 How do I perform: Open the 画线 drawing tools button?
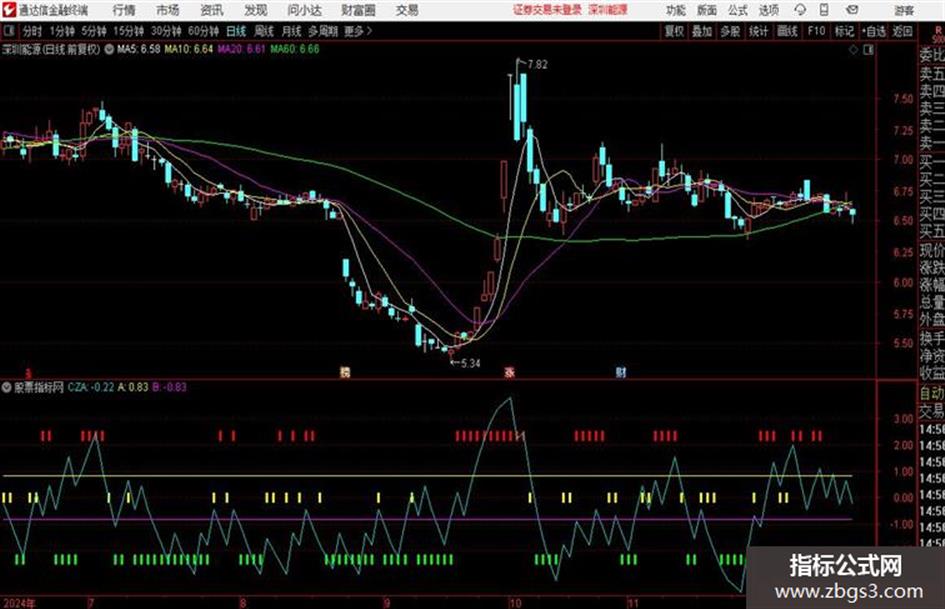(x=787, y=31)
